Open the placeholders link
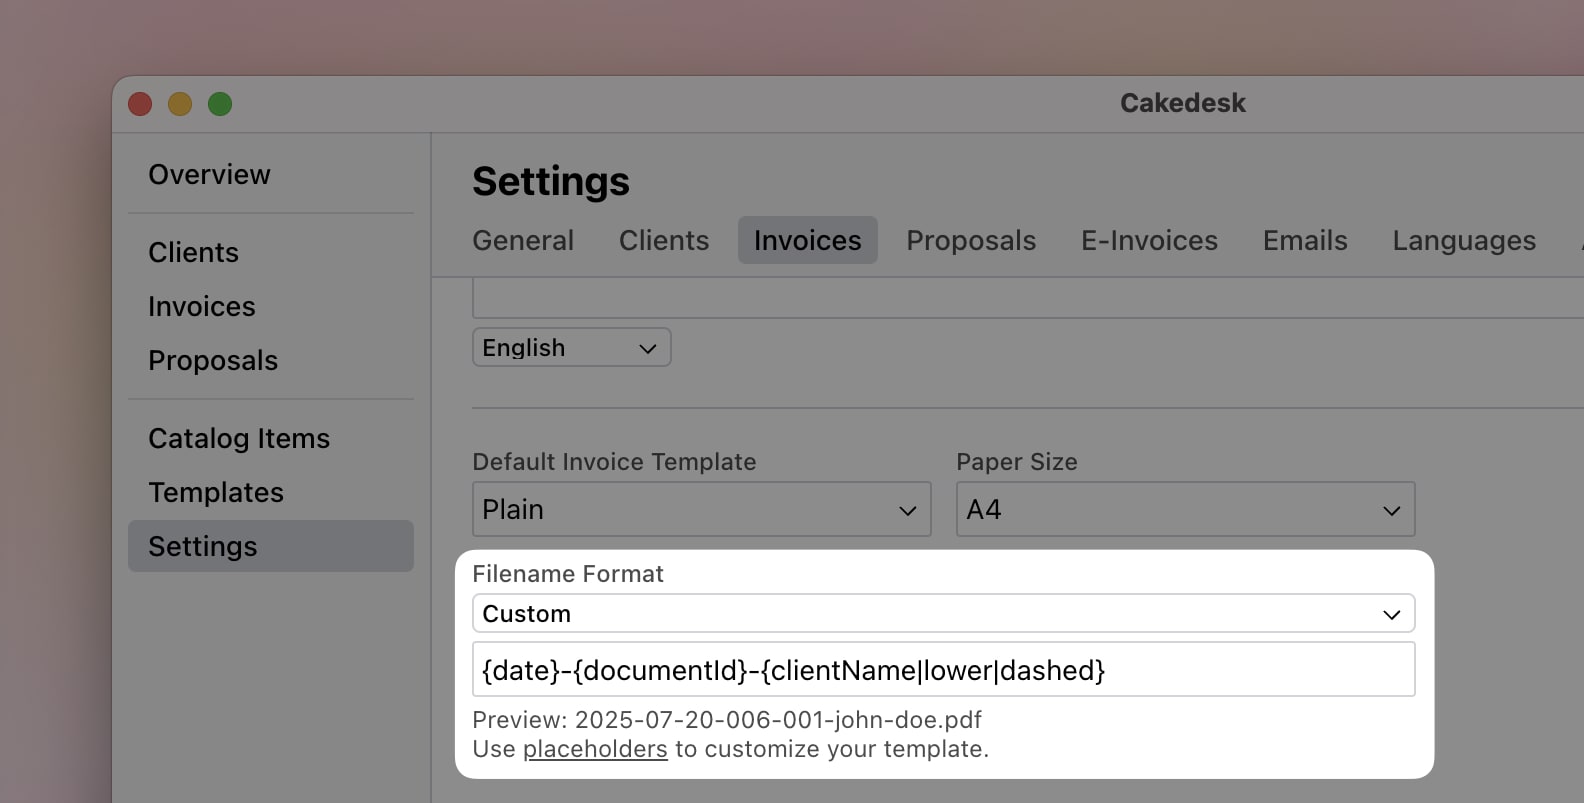The height and width of the screenshot is (803, 1584). click(x=594, y=748)
